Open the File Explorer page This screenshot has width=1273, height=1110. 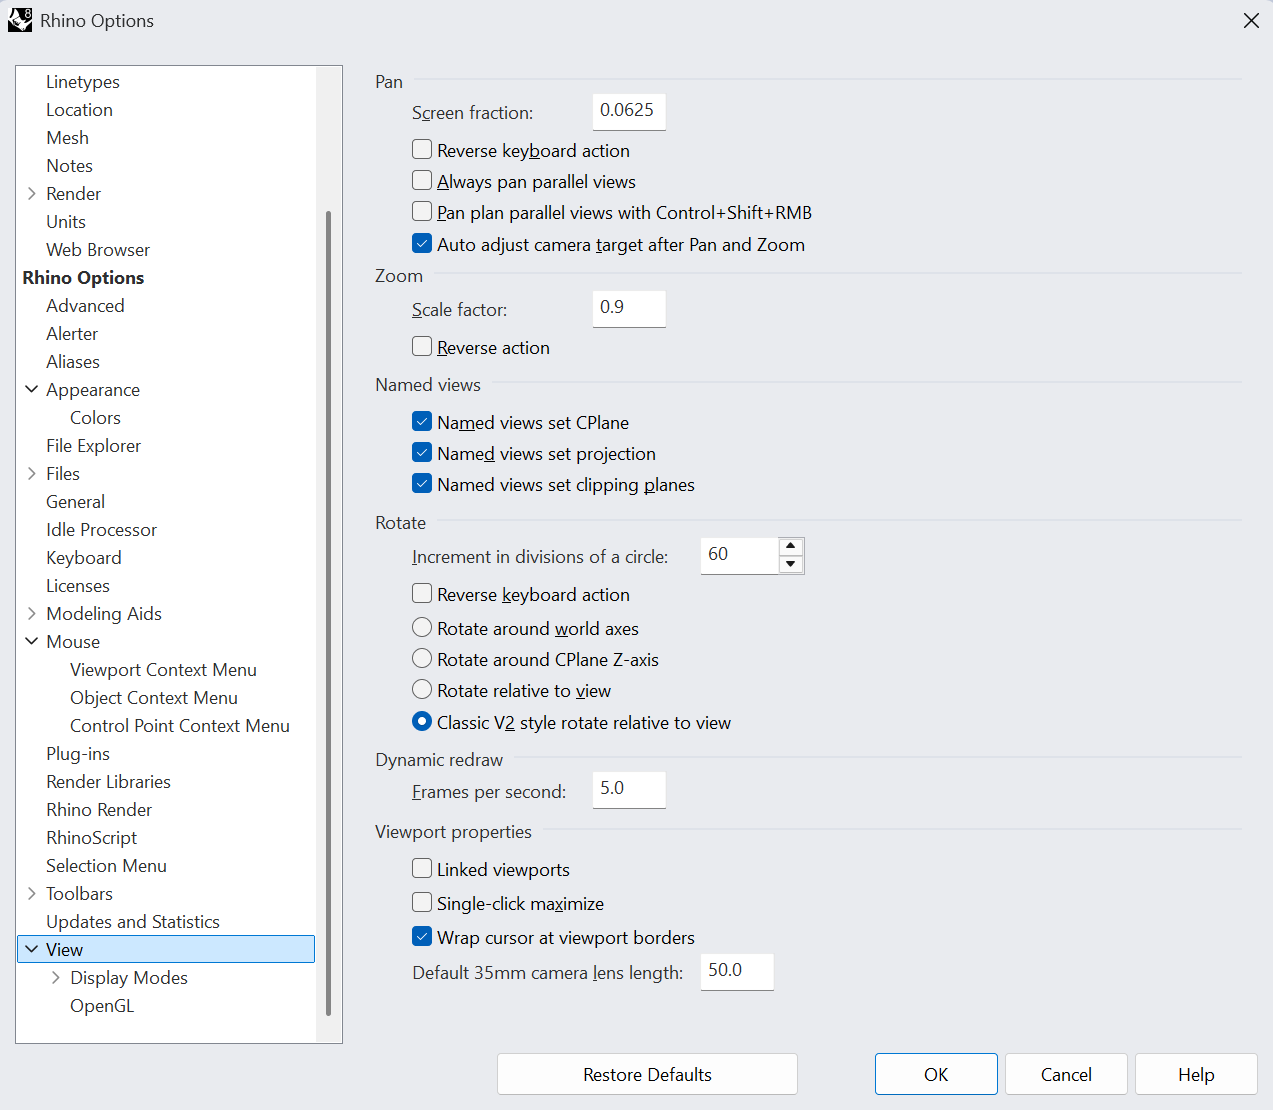pyautogui.click(x=93, y=445)
